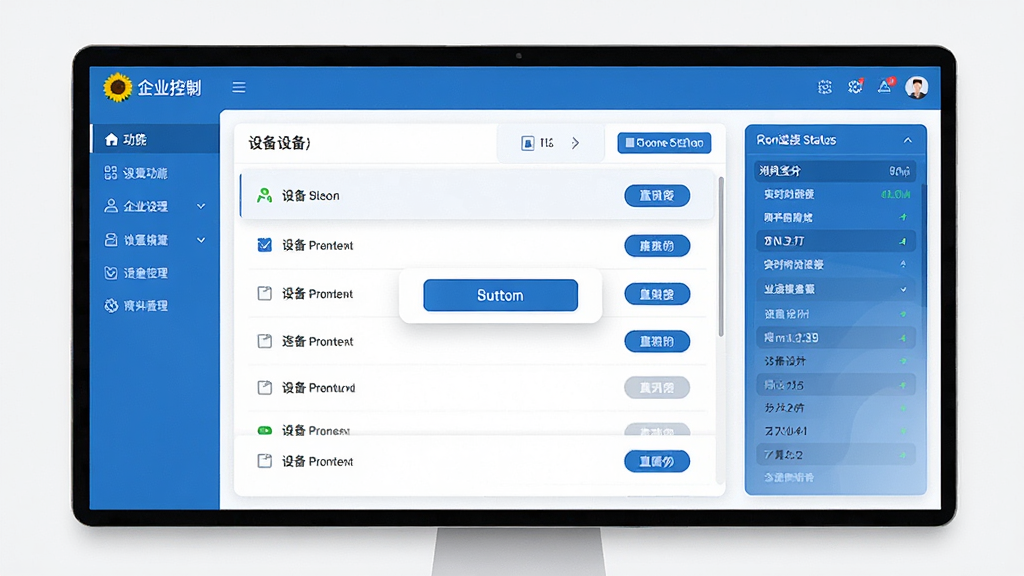Click the blue pill button in the bottom row

657,461
